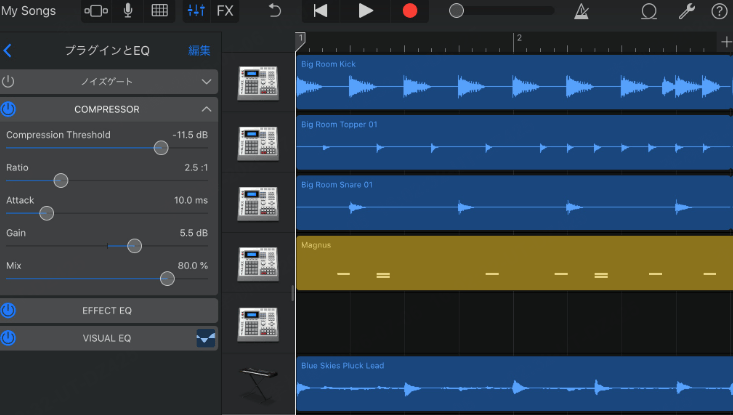This screenshot has width=733, height=415.
Task: Add song section with plus button
Action: pos(726,42)
